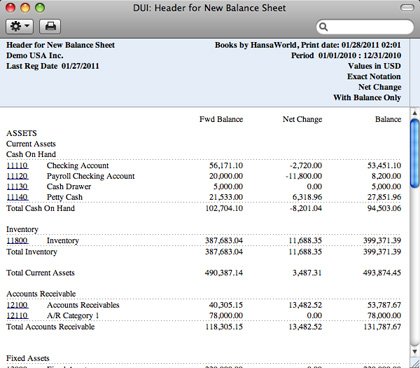Click Checking Account balance 53,451.10
The height and width of the screenshot is (368, 420).
click(384, 166)
